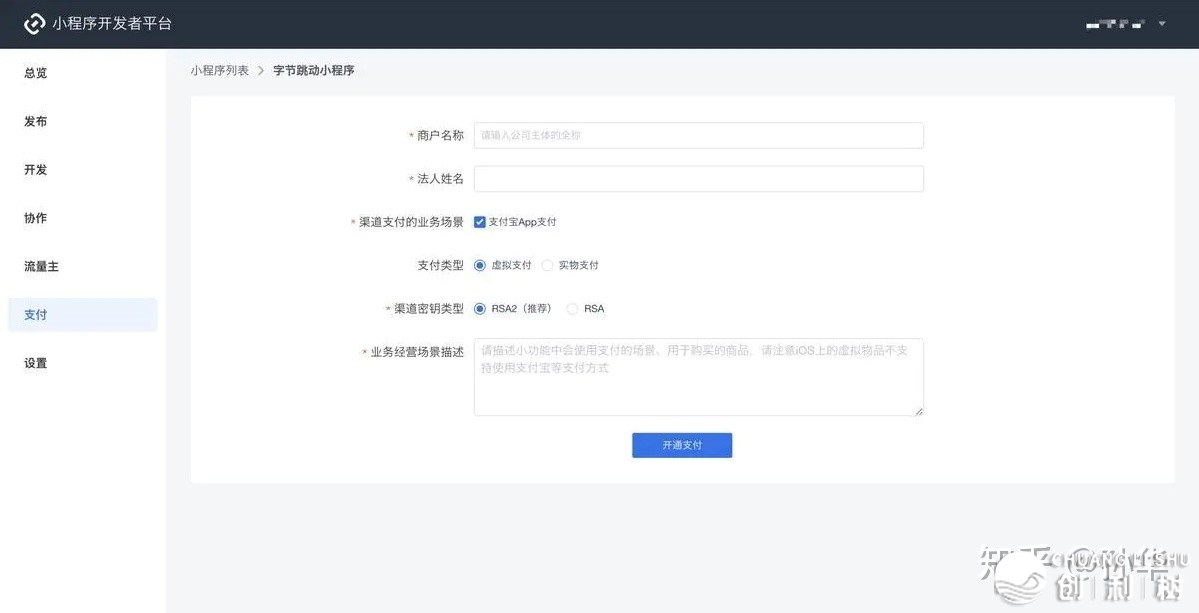Choose the plain RSA radio option

pyautogui.click(x=572, y=309)
